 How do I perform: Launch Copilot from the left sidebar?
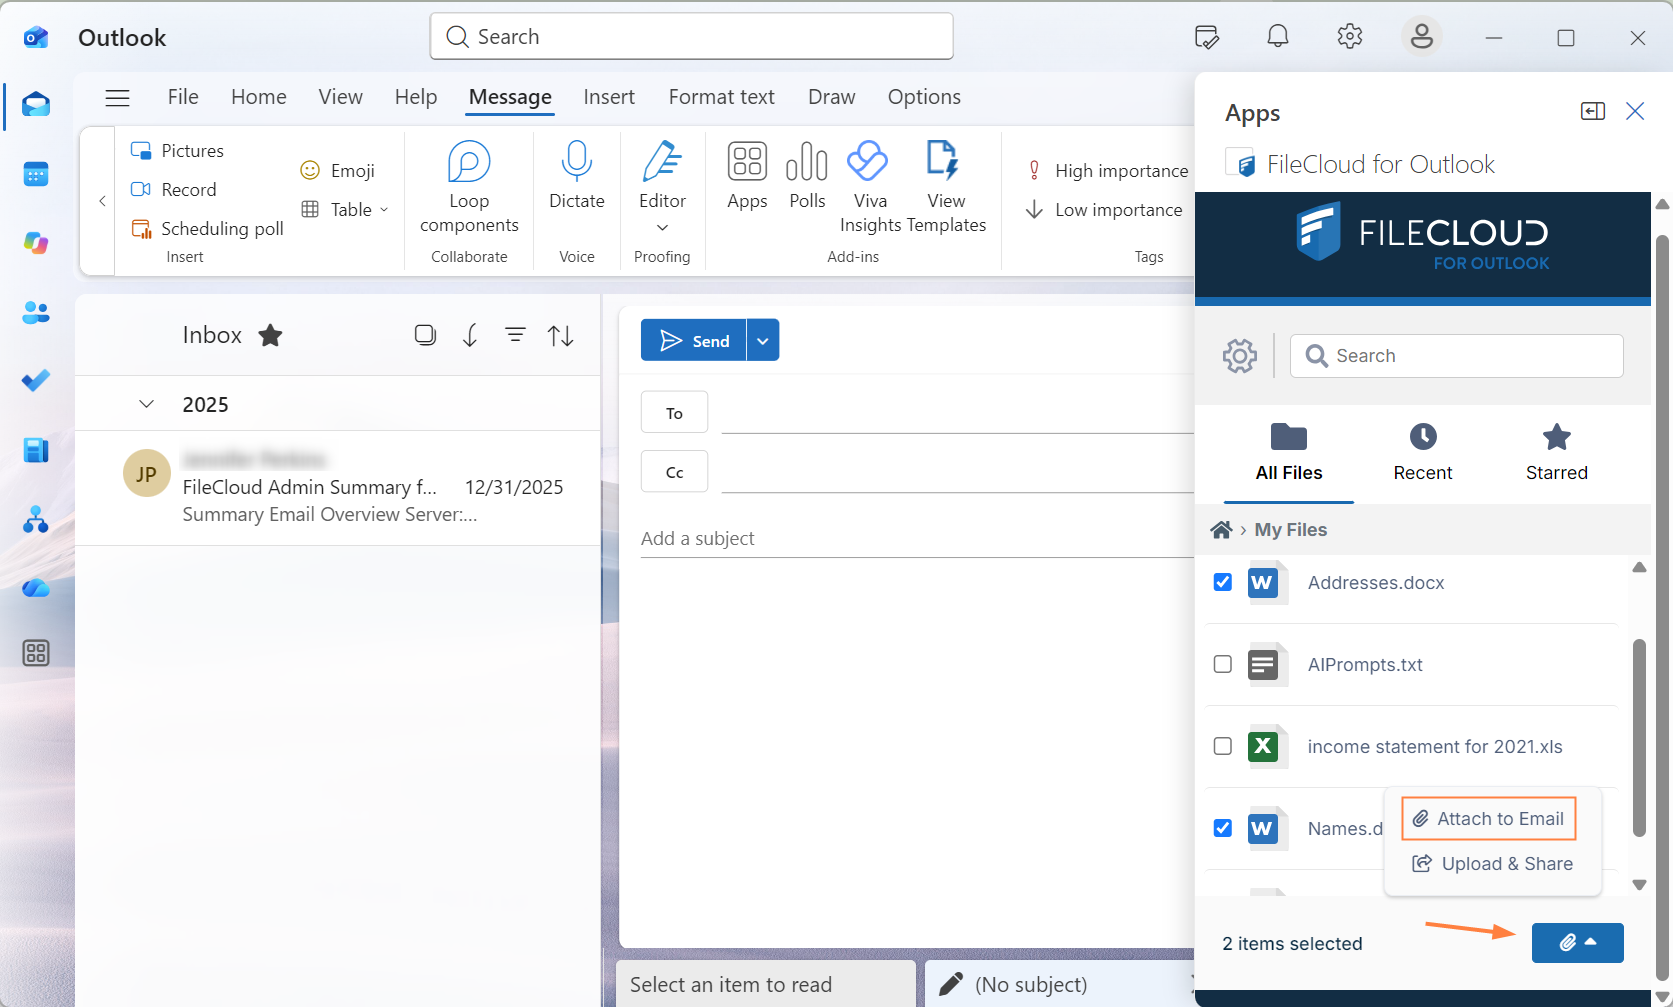tap(36, 243)
